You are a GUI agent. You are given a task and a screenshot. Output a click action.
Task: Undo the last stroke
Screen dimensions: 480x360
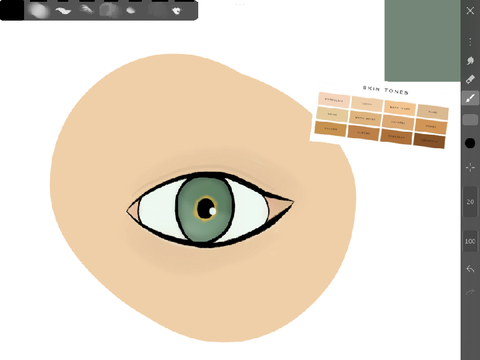[470, 269]
